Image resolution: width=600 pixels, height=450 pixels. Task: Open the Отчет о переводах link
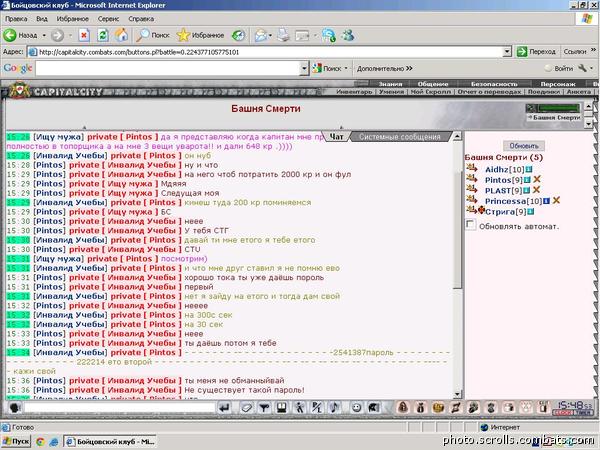pyautogui.click(x=489, y=92)
